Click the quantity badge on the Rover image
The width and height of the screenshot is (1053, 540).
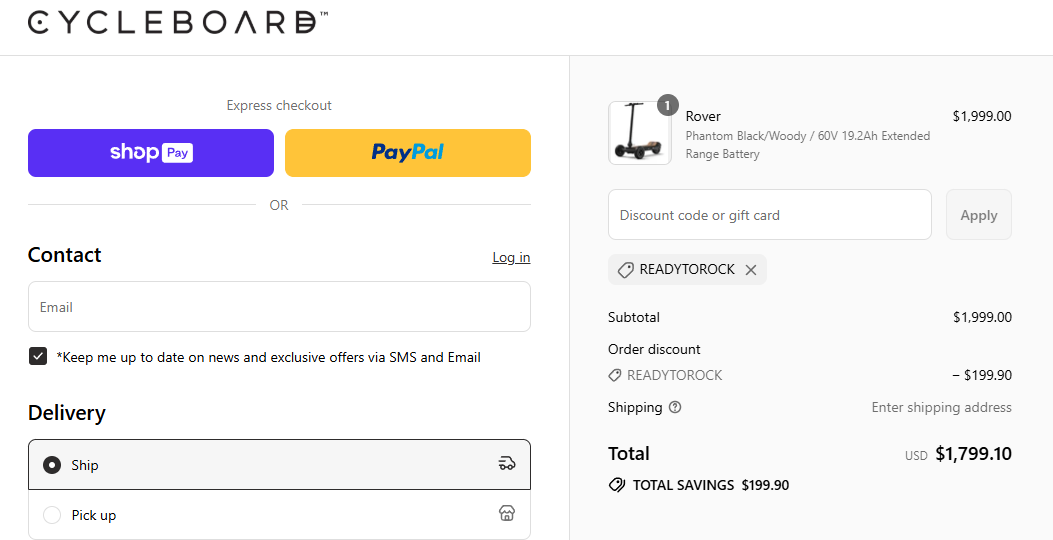click(x=668, y=105)
